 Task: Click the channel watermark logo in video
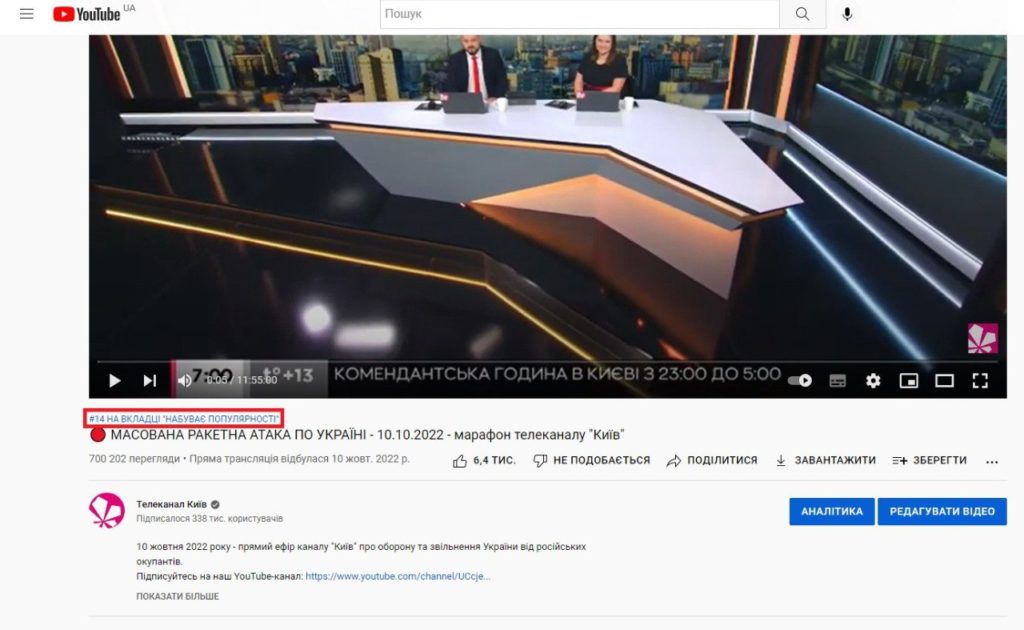tap(982, 338)
